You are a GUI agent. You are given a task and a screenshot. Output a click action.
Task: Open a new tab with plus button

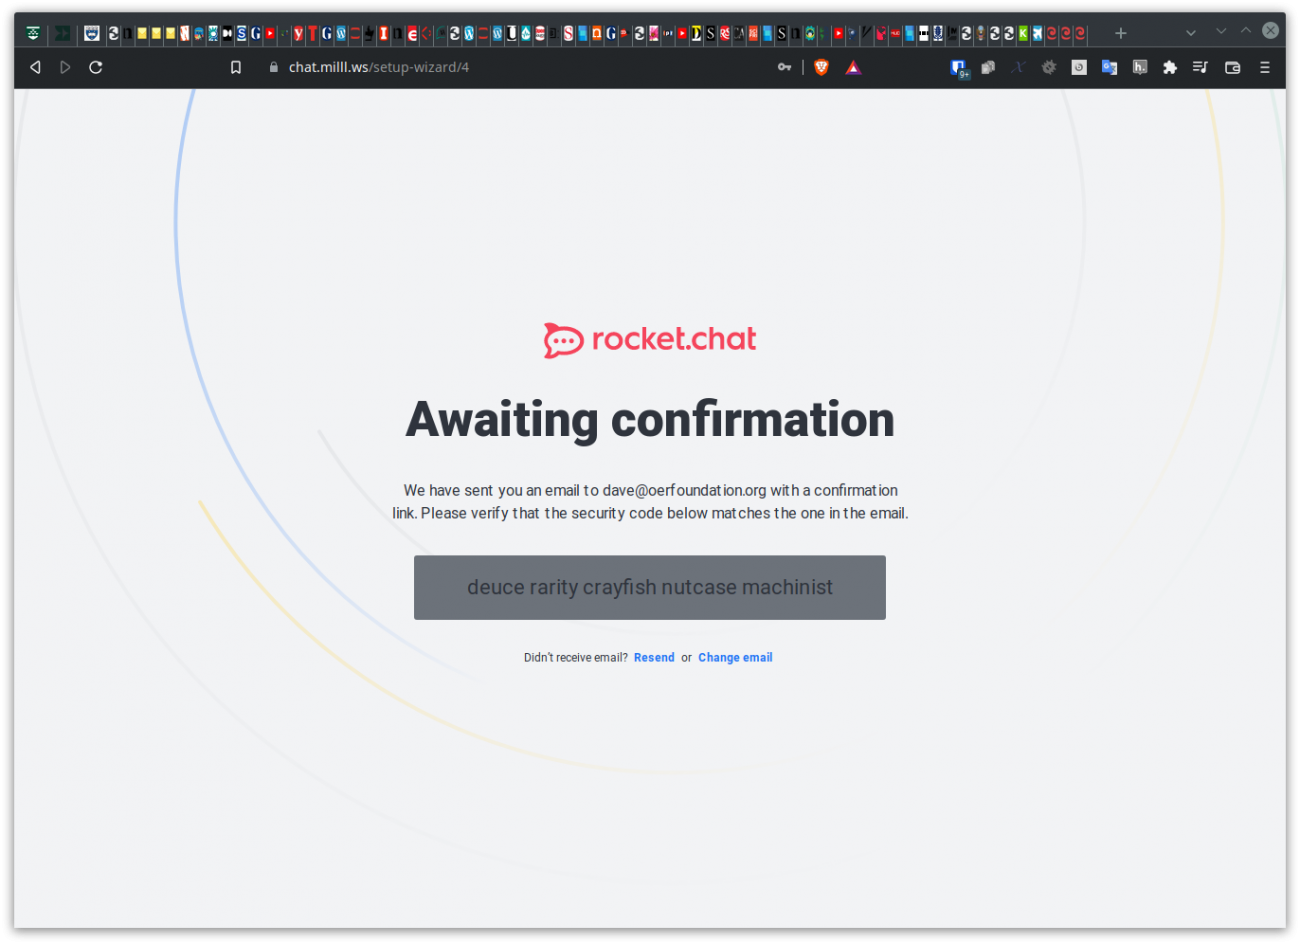(x=1120, y=33)
